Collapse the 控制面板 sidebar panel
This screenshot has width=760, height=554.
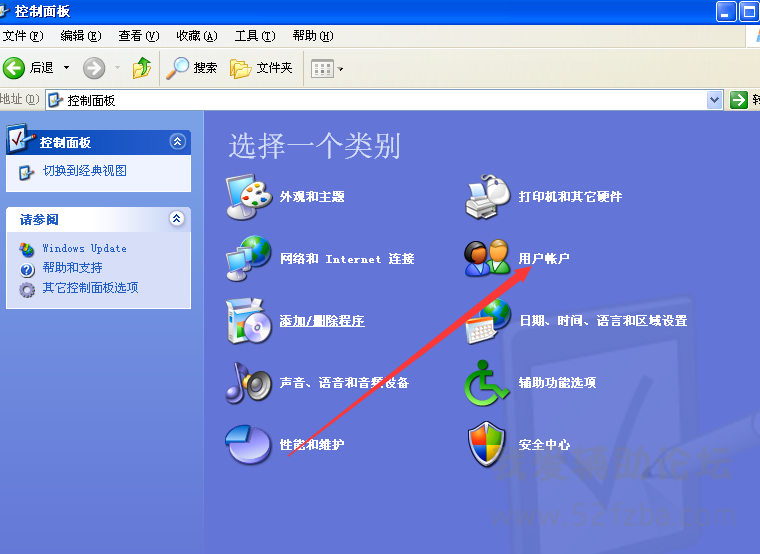click(x=178, y=142)
